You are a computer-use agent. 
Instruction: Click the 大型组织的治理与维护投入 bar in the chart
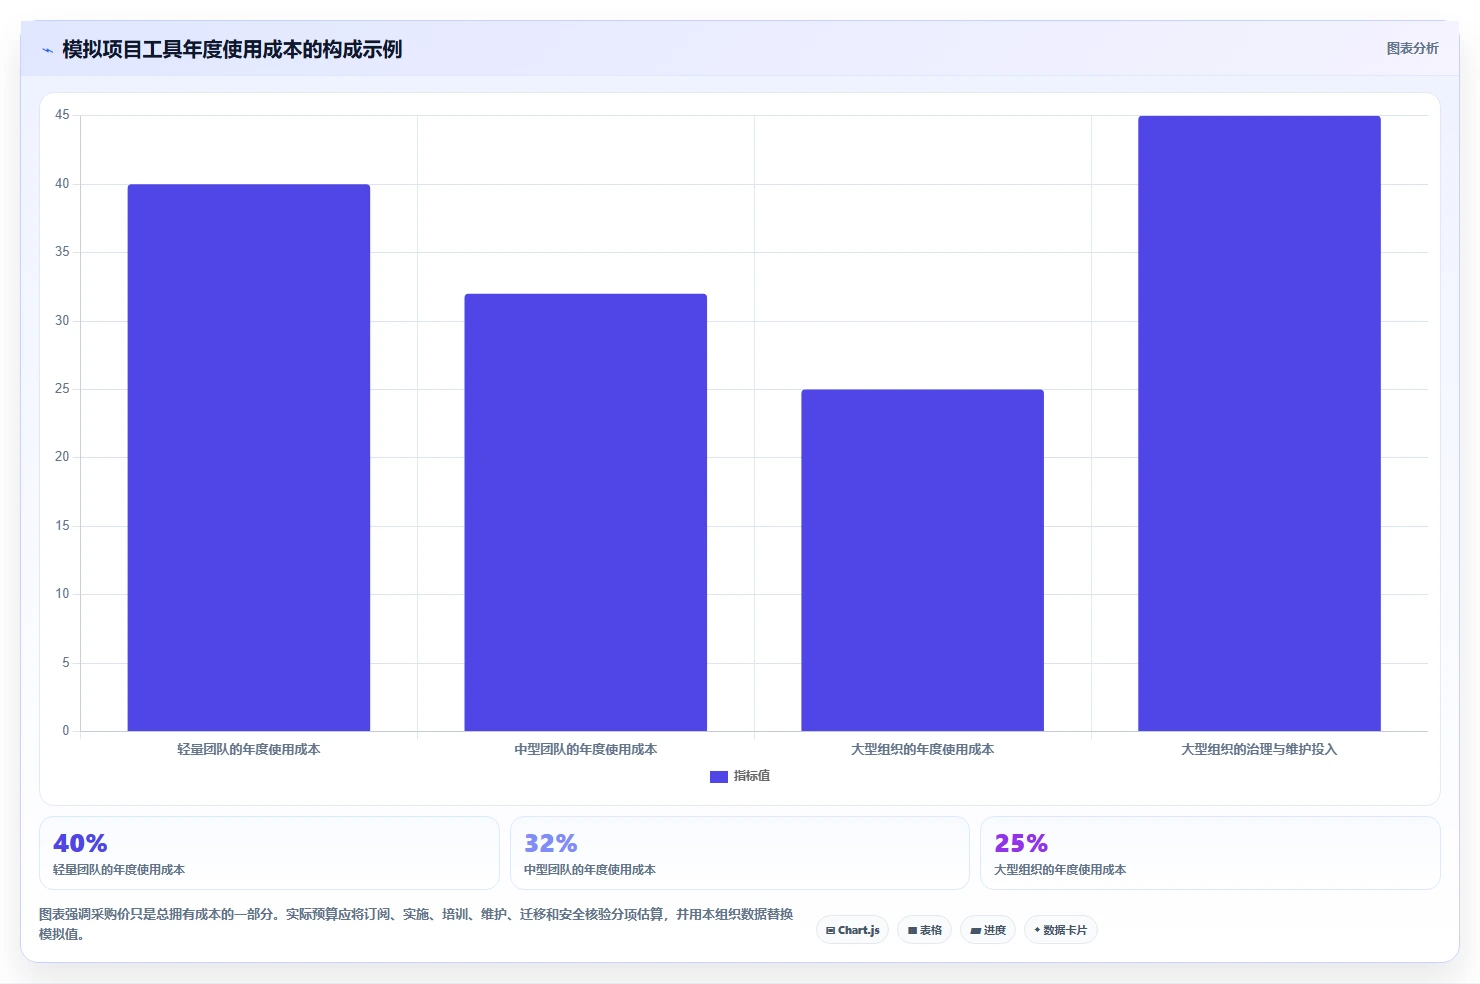tap(1259, 423)
